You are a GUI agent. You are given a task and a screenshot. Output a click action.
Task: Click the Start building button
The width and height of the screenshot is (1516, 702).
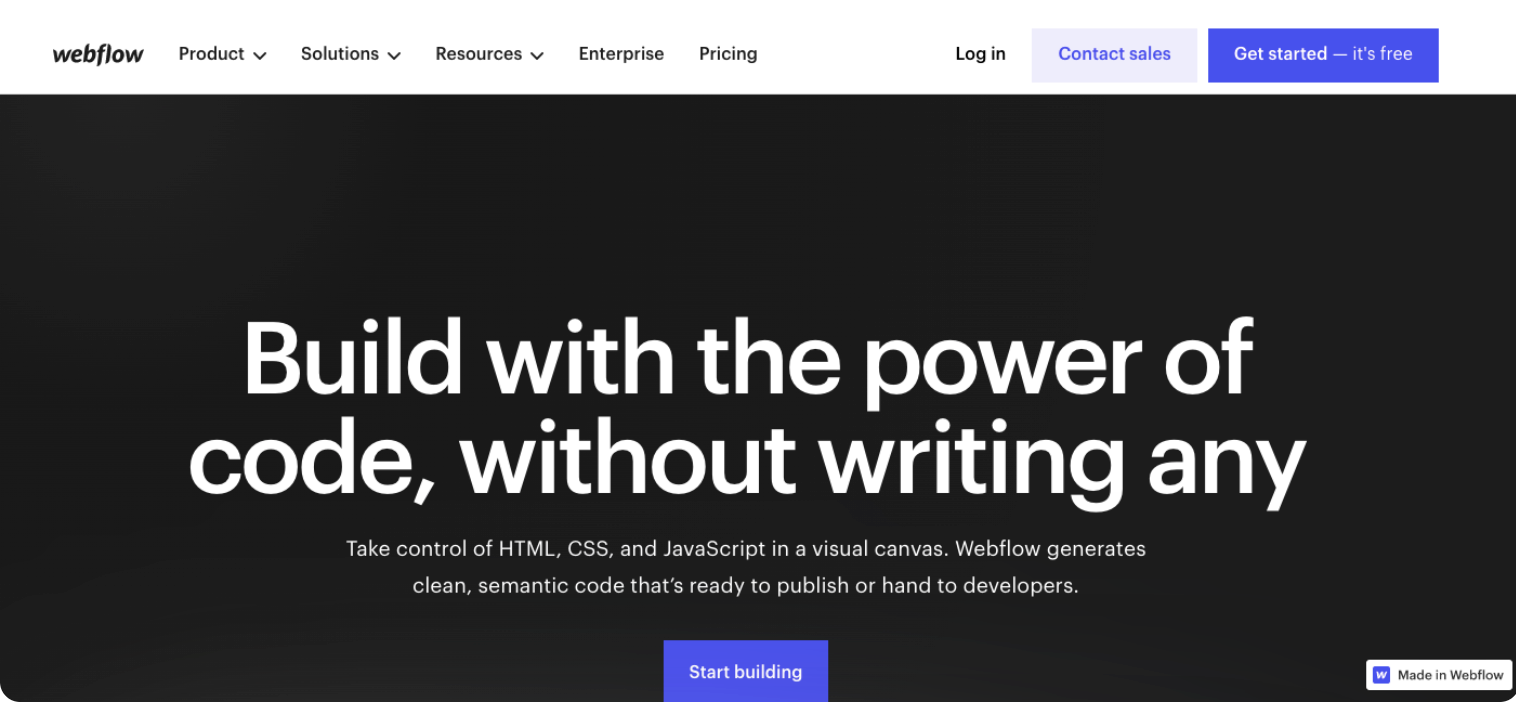(746, 671)
